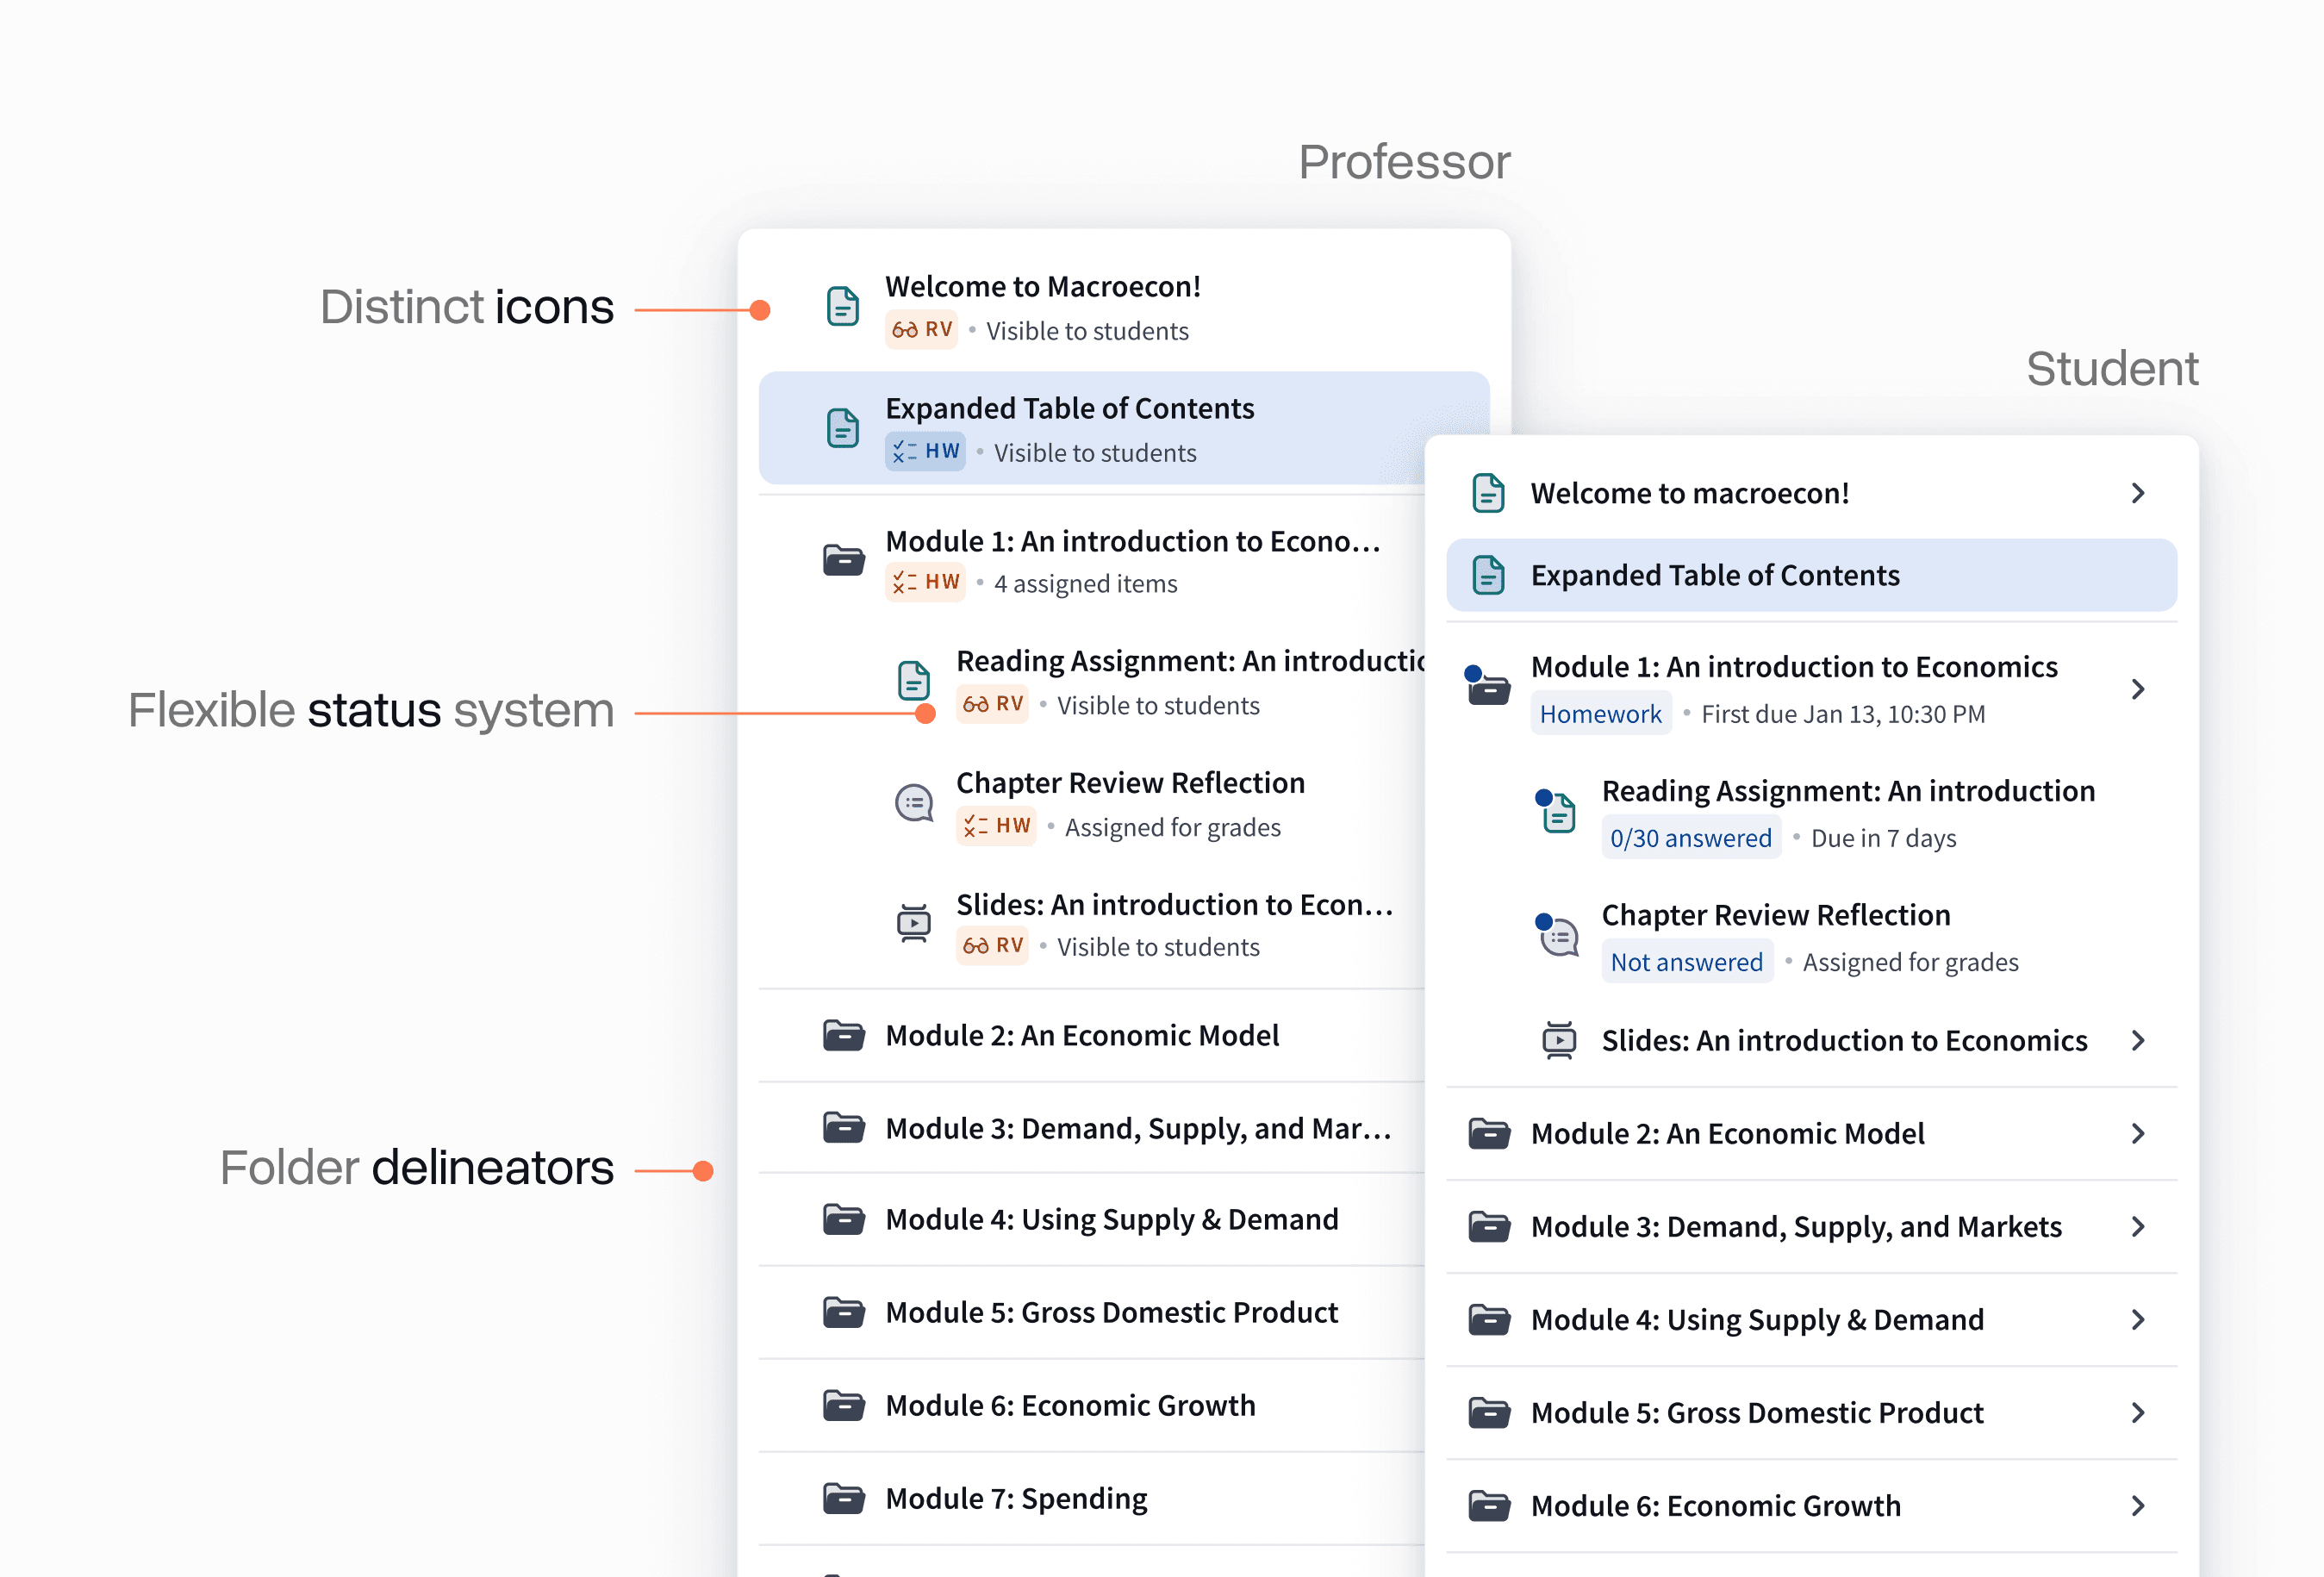Click the 0/30 answered progress indicator
2324x1577 pixels.
1691,838
